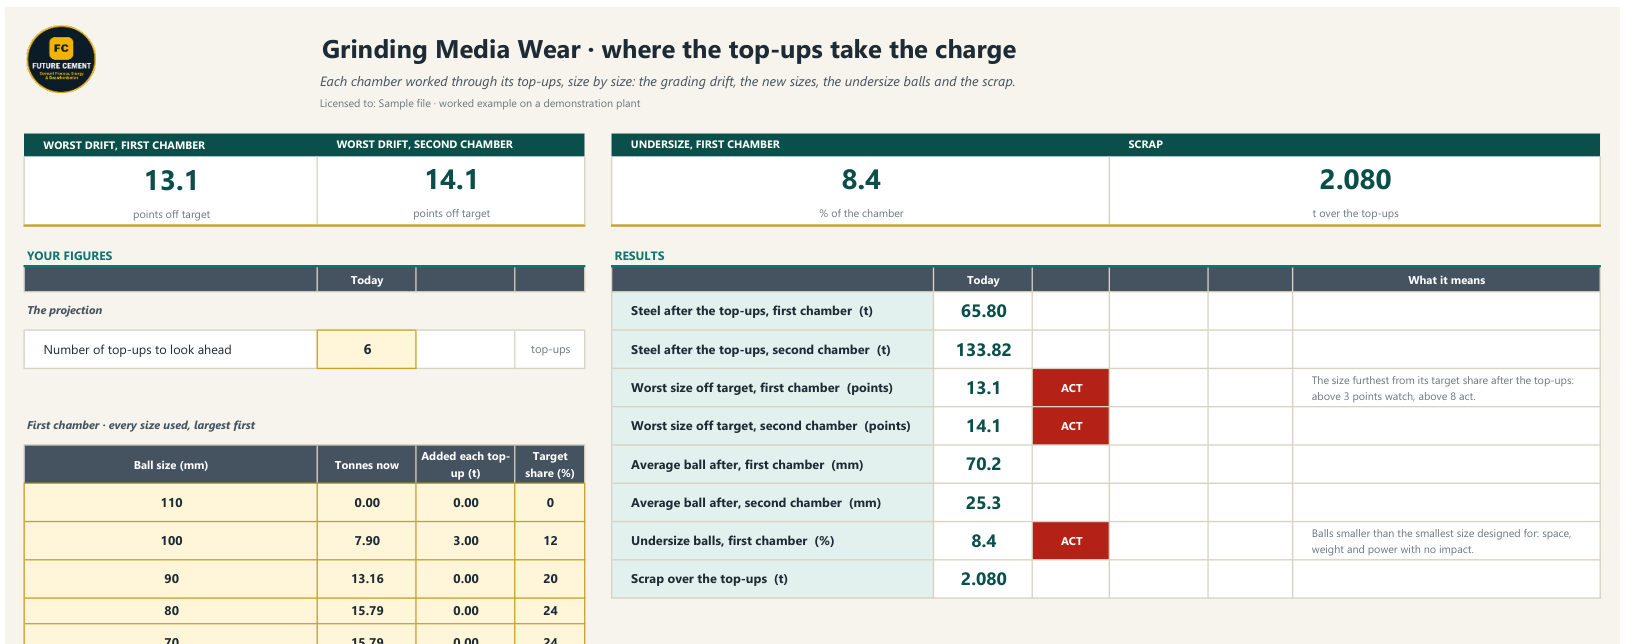
Task: Select the 25.3 average ball value
Action: coord(983,503)
